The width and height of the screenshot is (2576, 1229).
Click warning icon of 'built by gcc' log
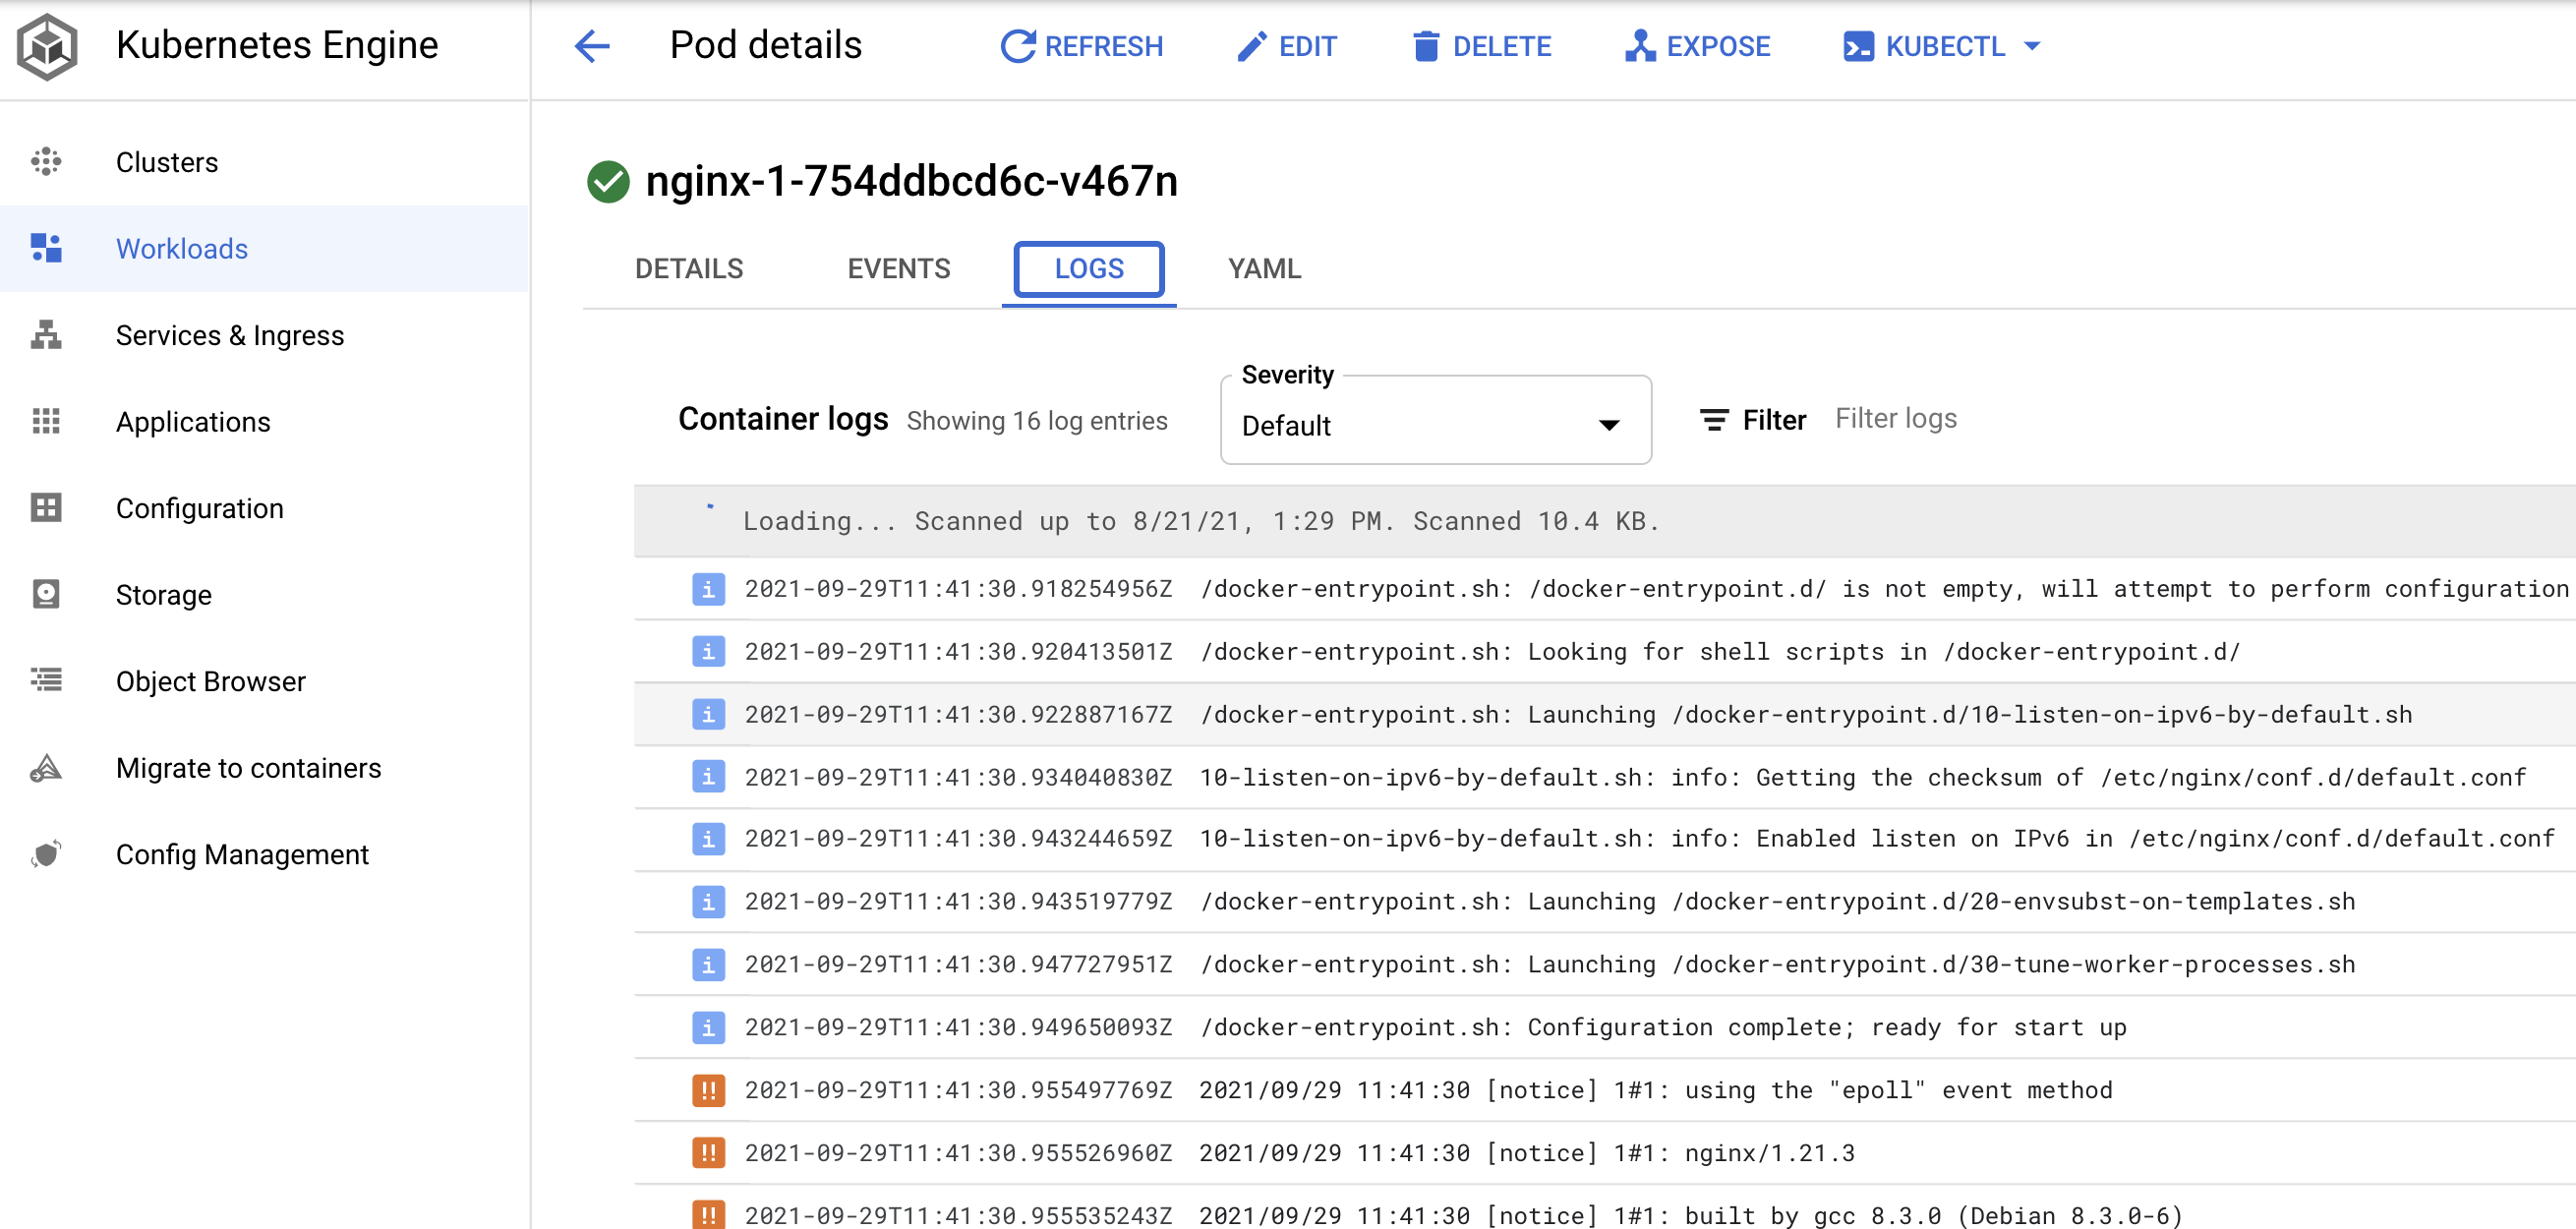coord(708,1215)
